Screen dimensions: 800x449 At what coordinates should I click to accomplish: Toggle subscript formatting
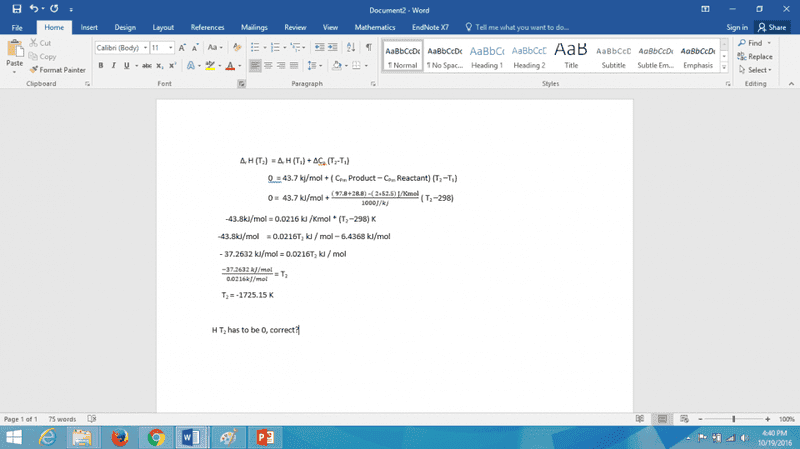pyautogui.click(x=161, y=66)
